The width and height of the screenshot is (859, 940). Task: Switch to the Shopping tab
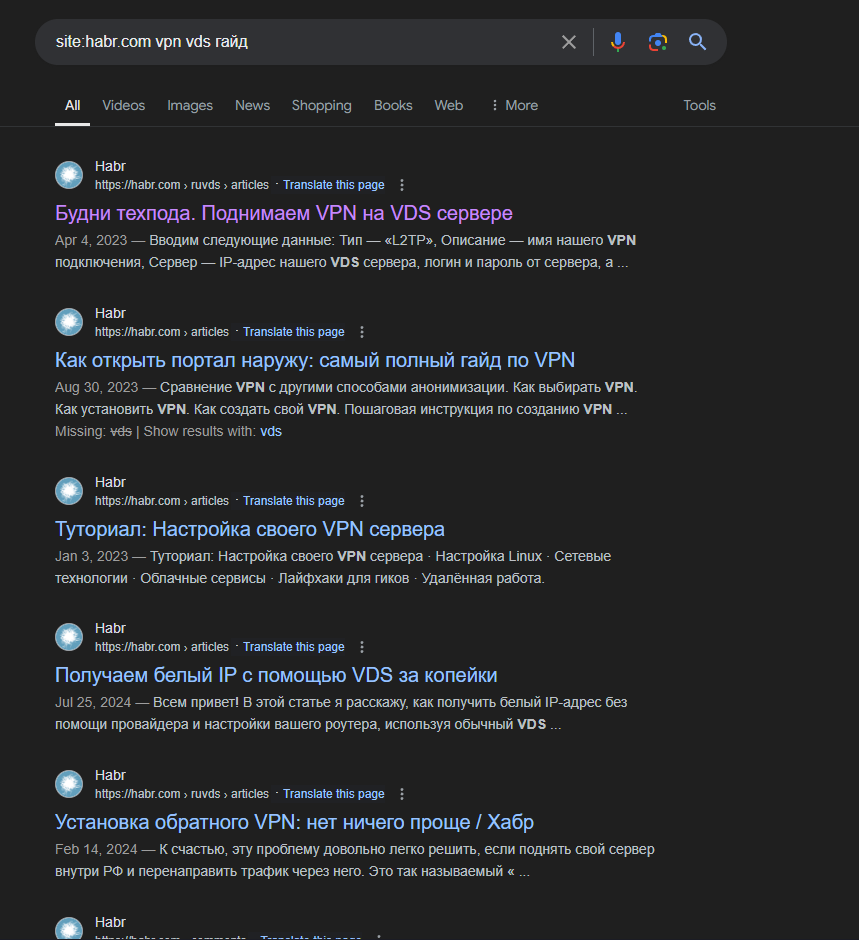click(x=321, y=105)
